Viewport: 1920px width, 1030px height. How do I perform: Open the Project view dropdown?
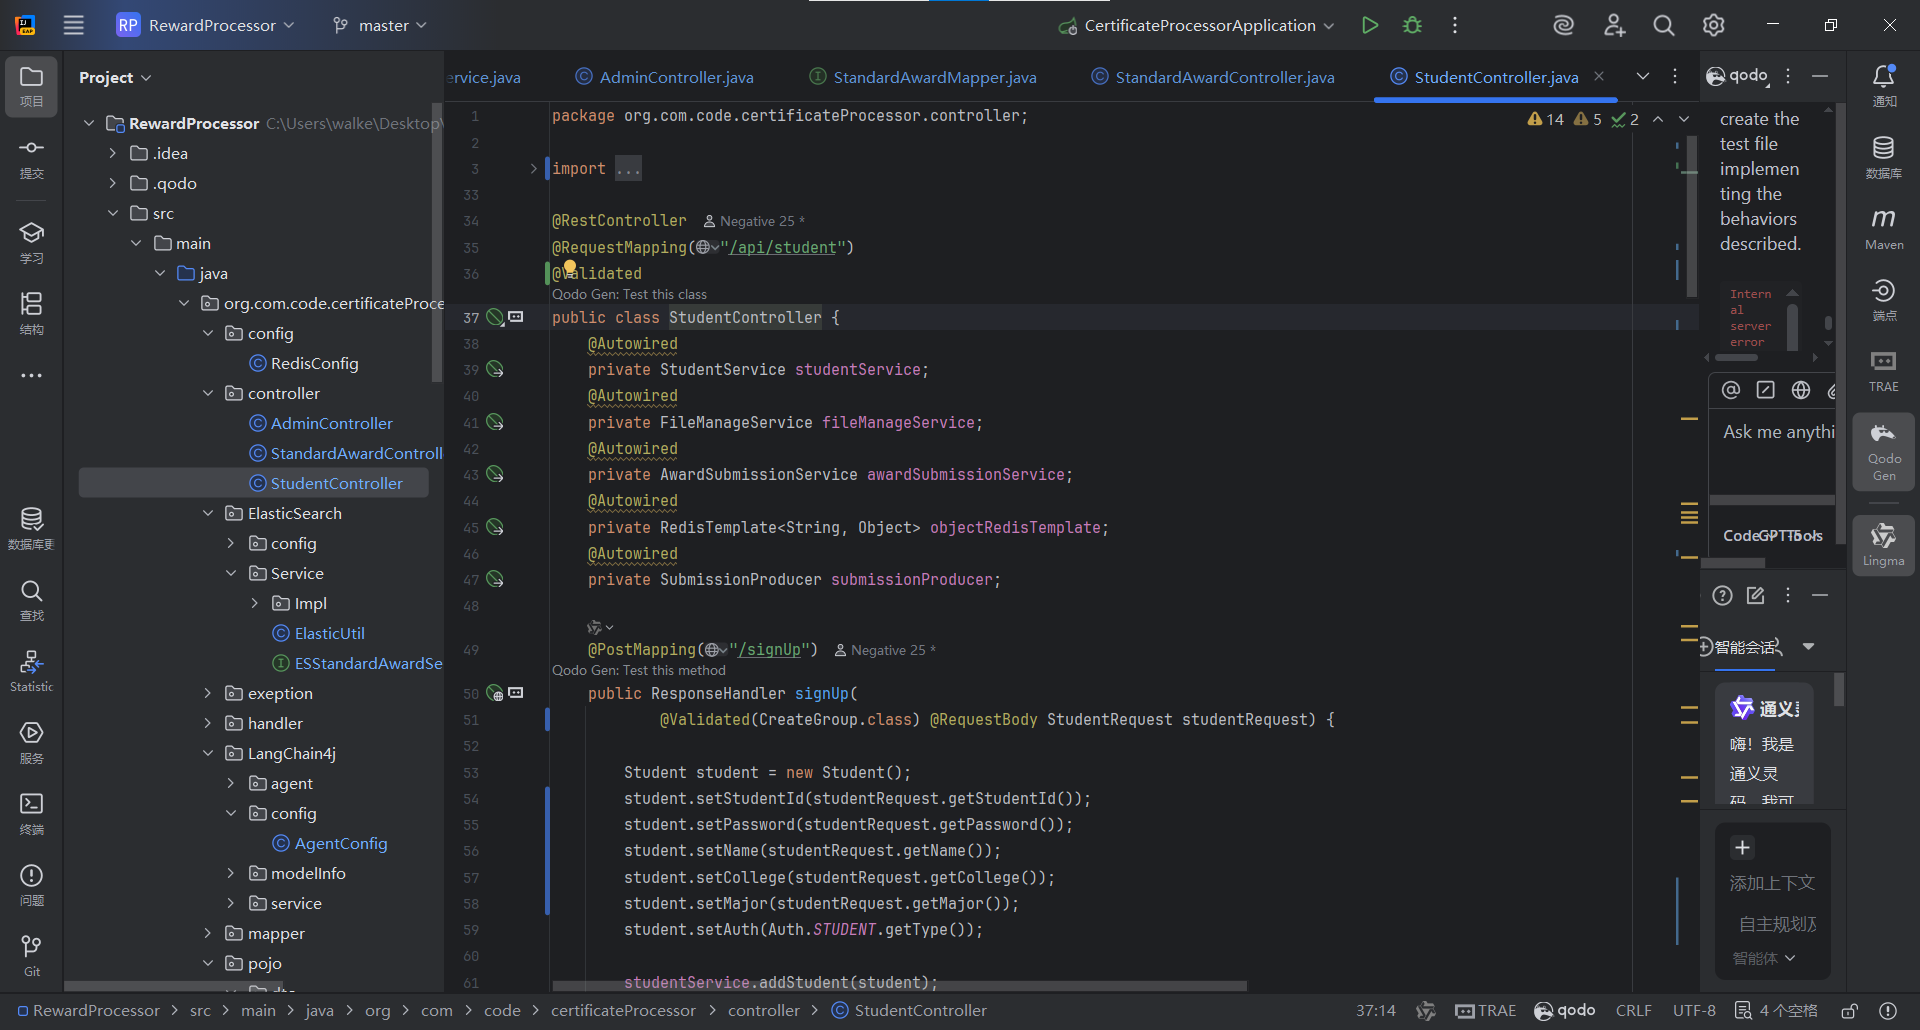tap(115, 77)
